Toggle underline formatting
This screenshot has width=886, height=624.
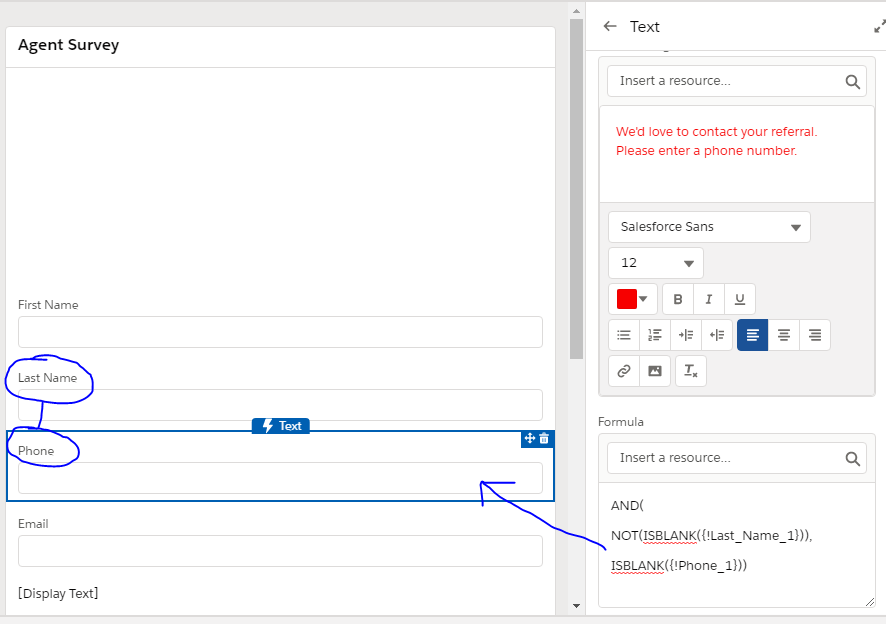pos(740,299)
